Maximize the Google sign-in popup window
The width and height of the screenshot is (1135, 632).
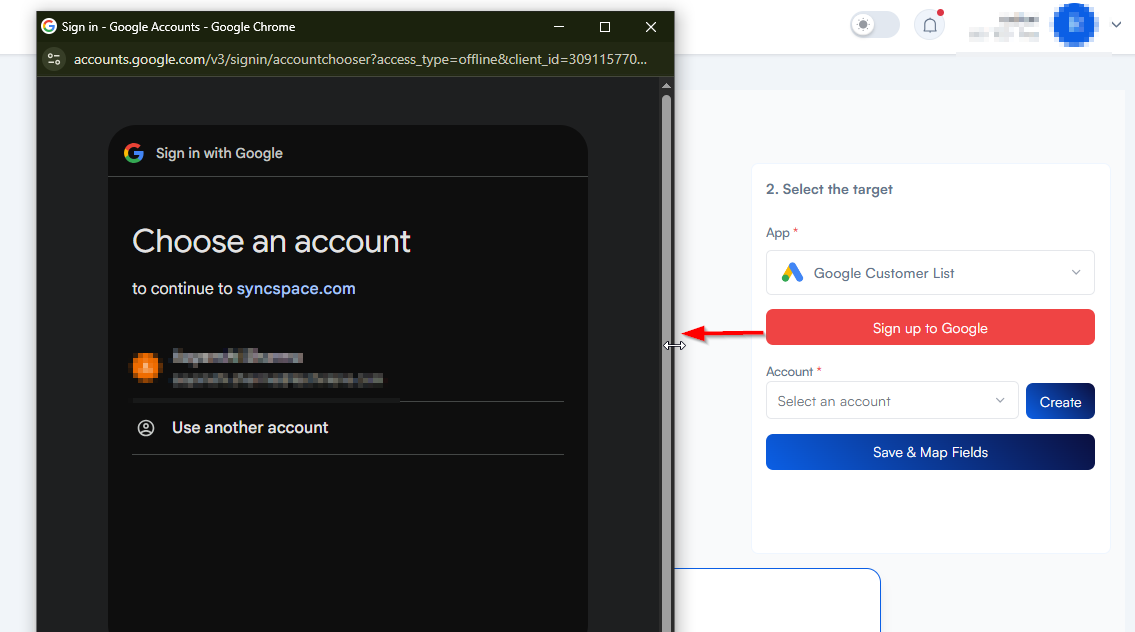coord(605,27)
